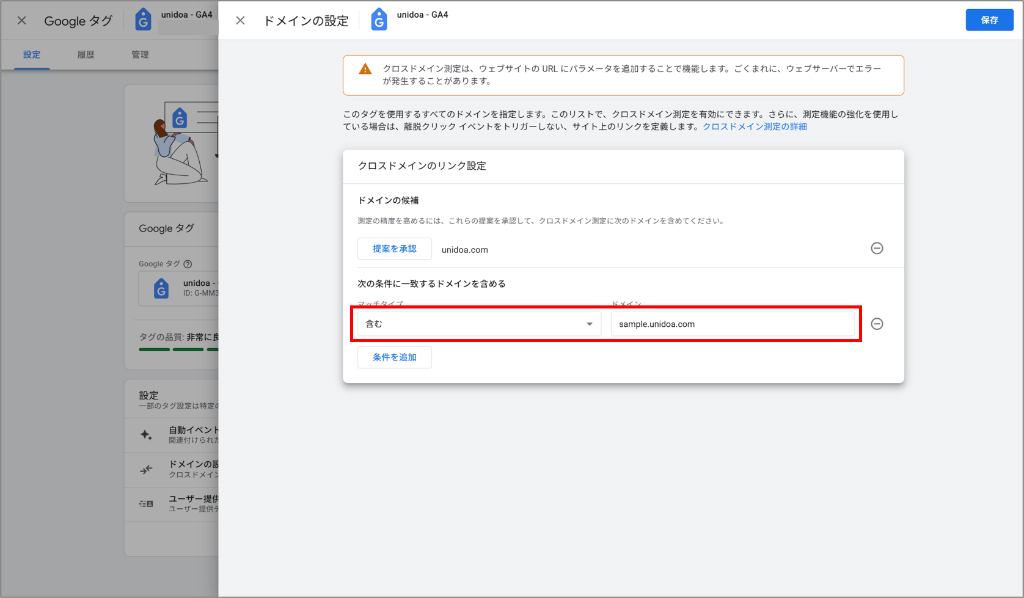Click the Google tag icon in the ドメインの設定 header
The image size is (1024, 598).
[379, 20]
